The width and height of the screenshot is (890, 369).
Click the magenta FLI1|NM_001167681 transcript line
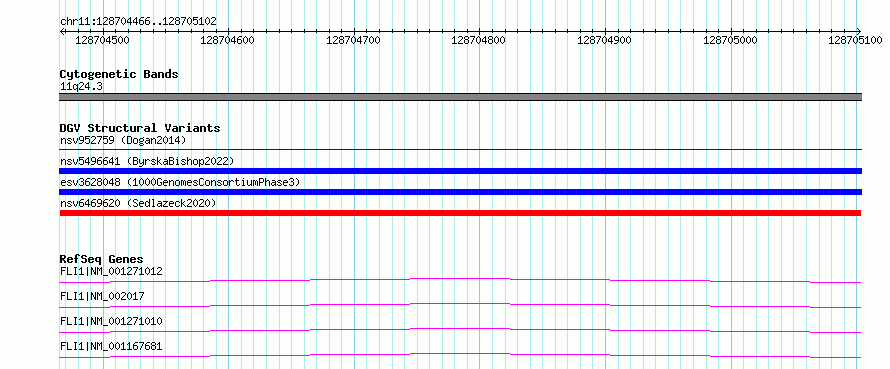tap(460, 355)
